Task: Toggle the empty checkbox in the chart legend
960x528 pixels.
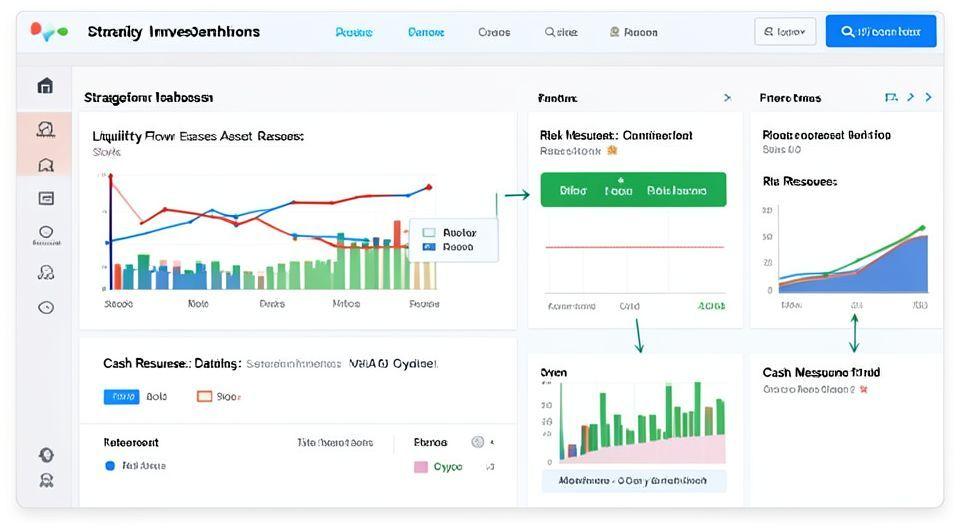Action: 429,231
